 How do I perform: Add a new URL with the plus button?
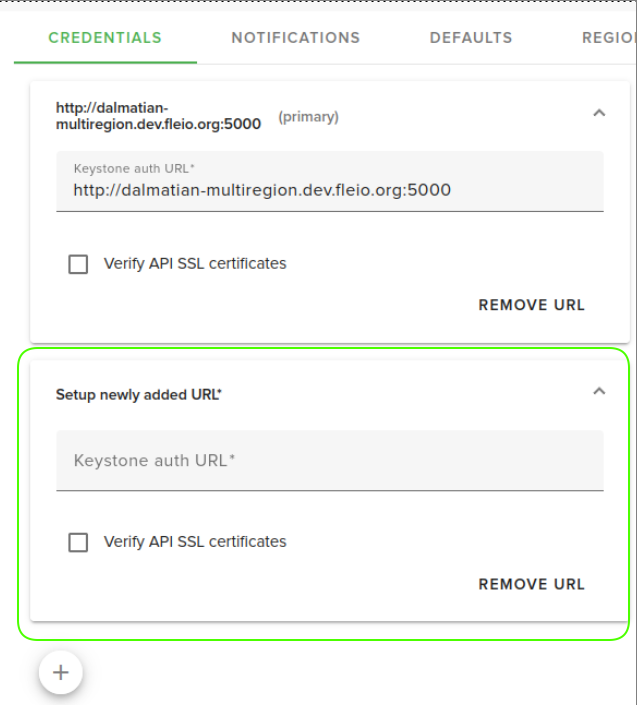[x=60, y=673]
